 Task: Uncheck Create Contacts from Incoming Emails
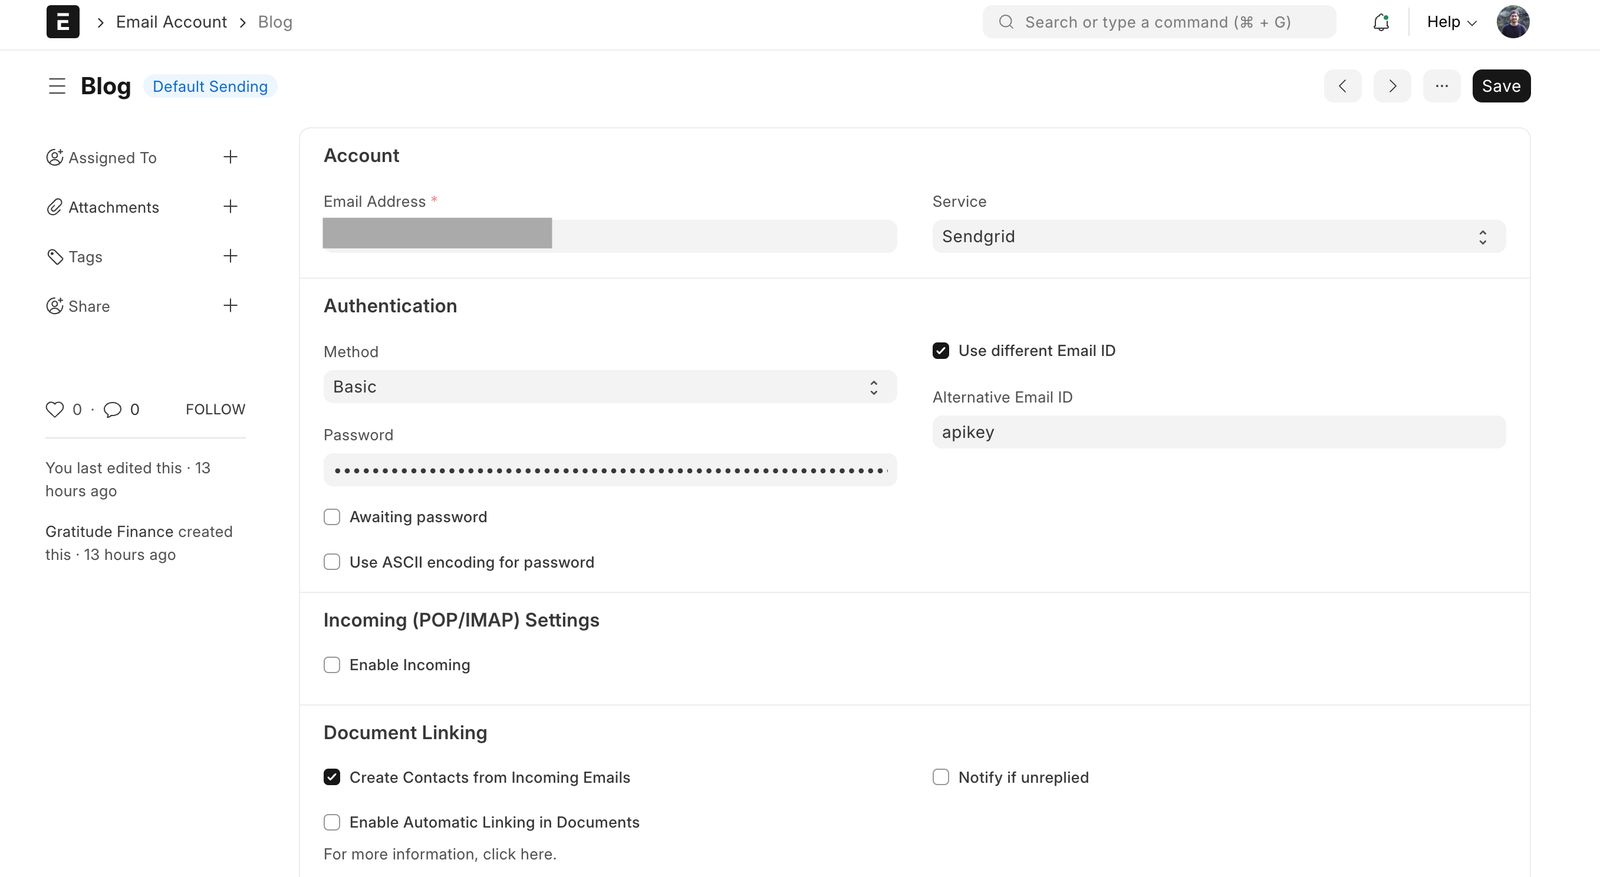(332, 777)
